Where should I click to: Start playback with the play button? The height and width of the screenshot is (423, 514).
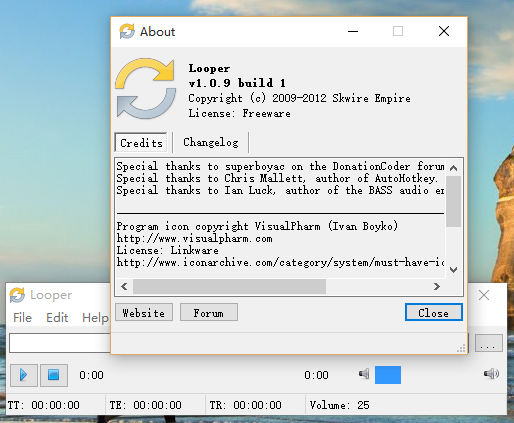click(x=24, y=375)
